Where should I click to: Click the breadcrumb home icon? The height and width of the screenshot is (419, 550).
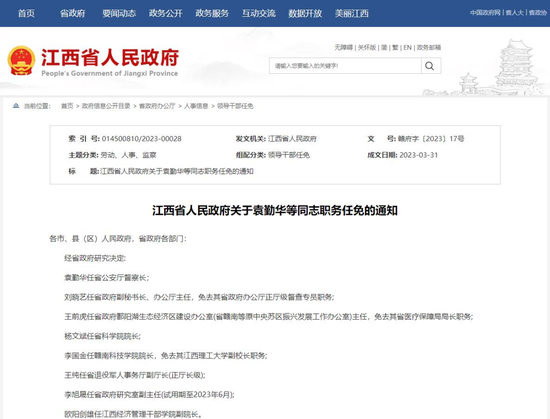coord(16,106)
